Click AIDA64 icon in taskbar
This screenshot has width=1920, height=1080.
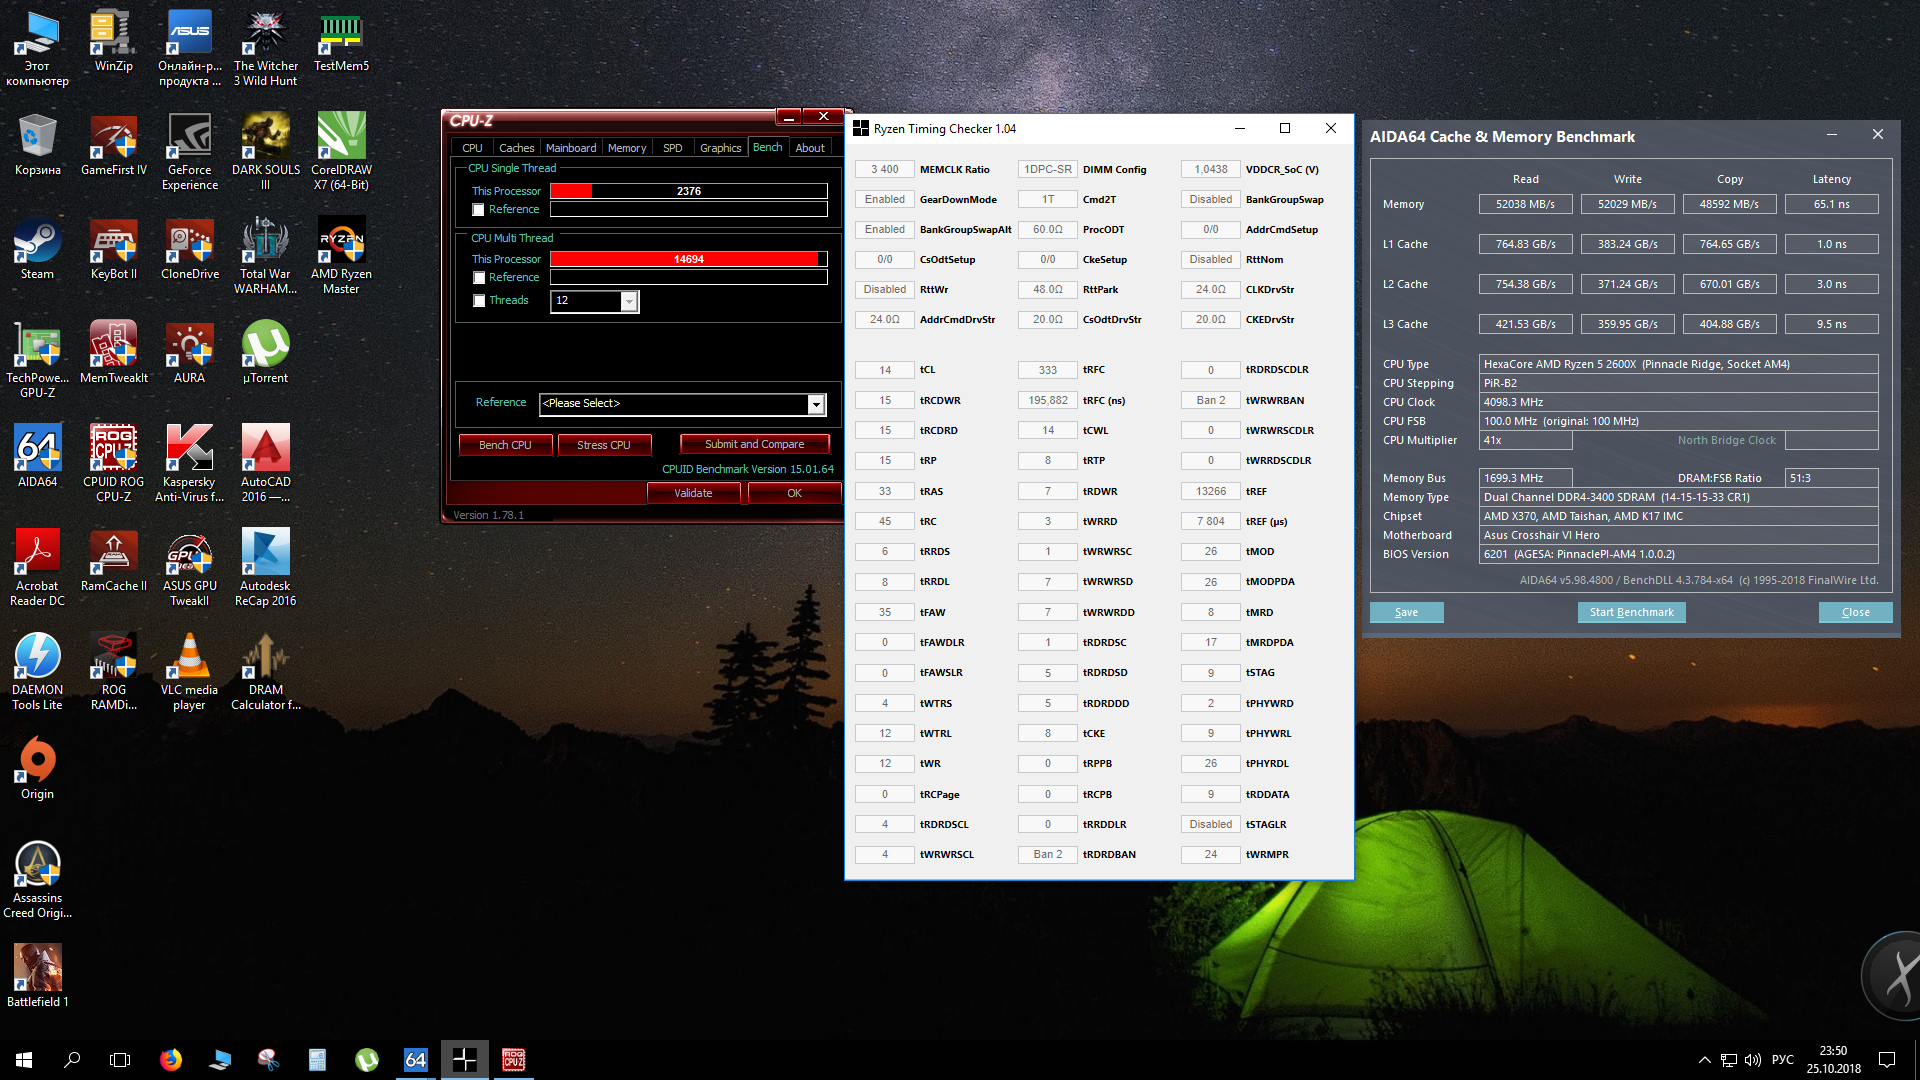415,1060
